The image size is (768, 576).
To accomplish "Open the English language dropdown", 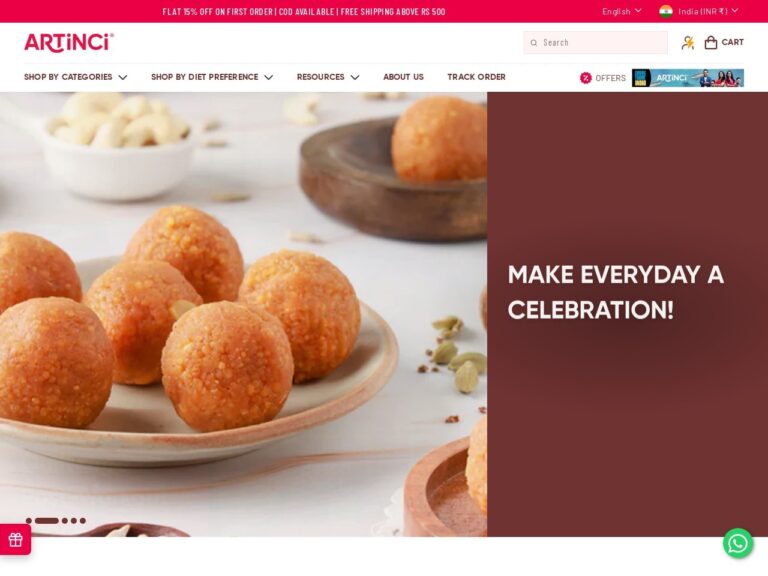I will 622,11.
